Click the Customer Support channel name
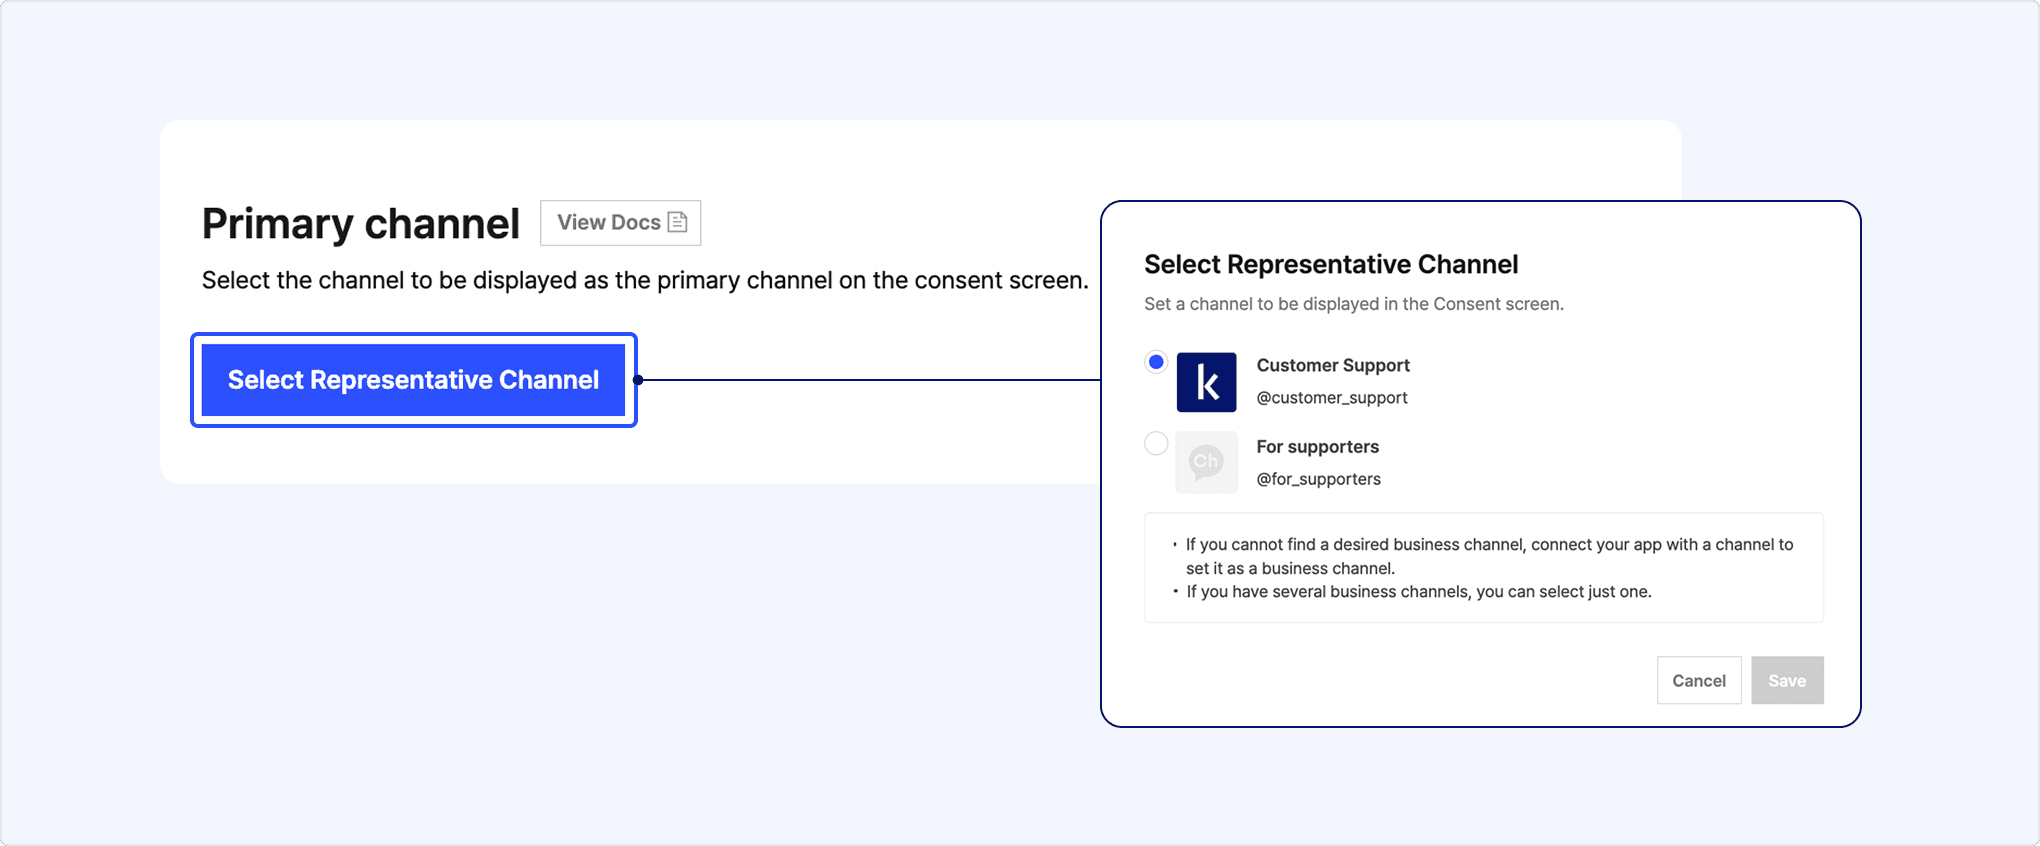2040x846 pixels. [x=1332, y=365]
